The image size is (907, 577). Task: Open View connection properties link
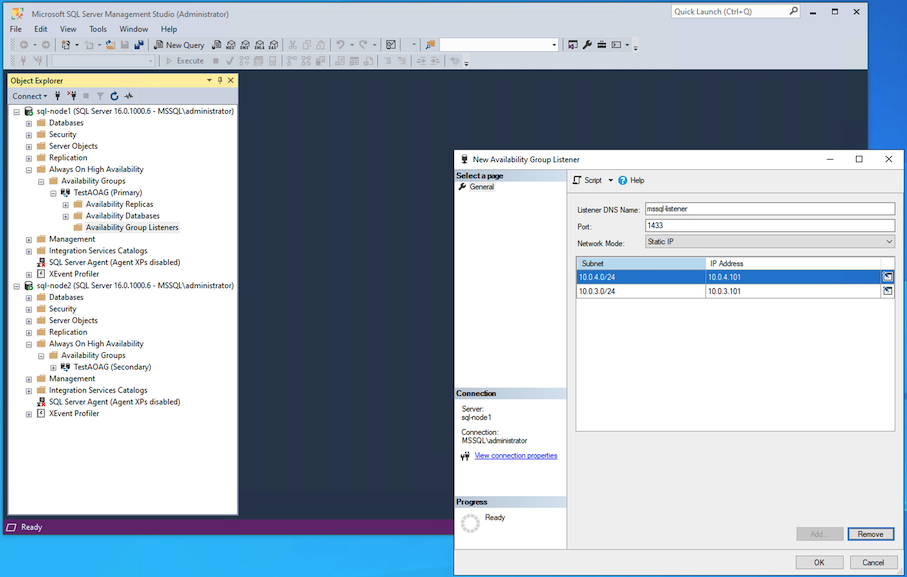click(516, 456)
